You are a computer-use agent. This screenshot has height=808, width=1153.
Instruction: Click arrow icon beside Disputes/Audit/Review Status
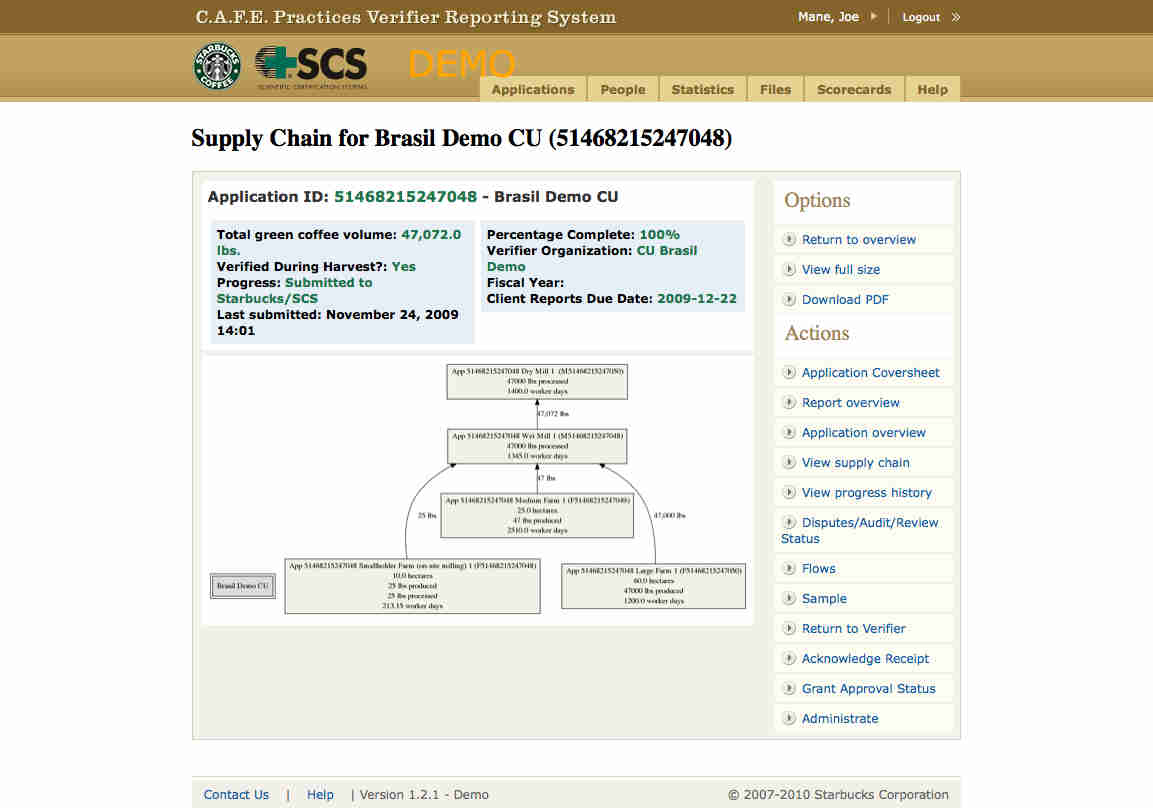[789, 522]
